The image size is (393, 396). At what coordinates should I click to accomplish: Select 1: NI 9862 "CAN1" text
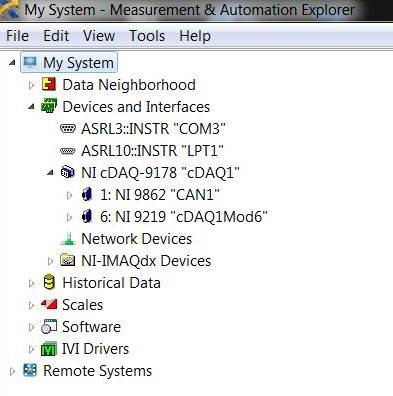point(160,195)
